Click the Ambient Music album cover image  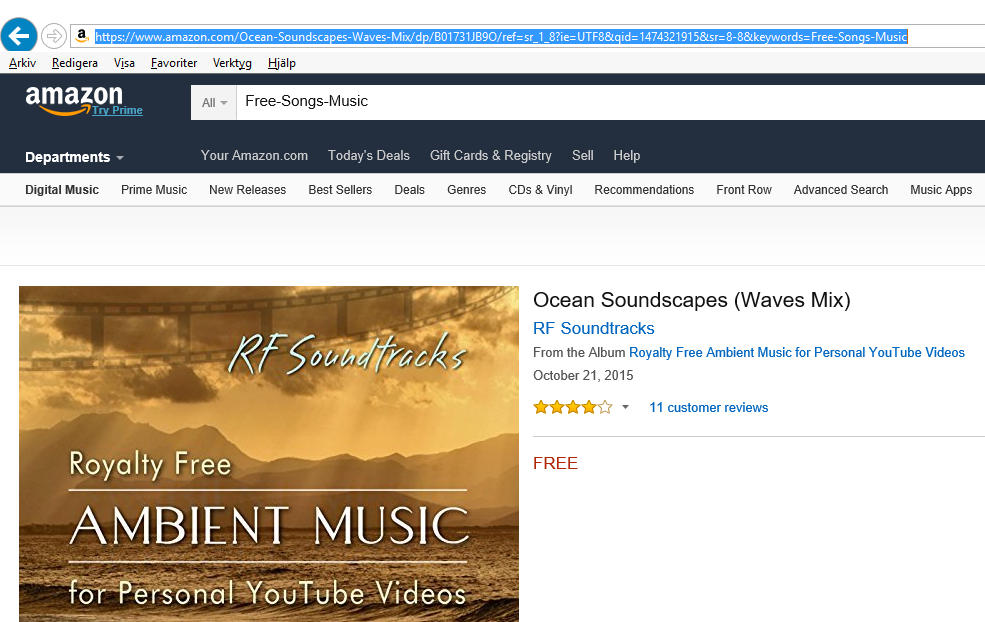point(269,454)
